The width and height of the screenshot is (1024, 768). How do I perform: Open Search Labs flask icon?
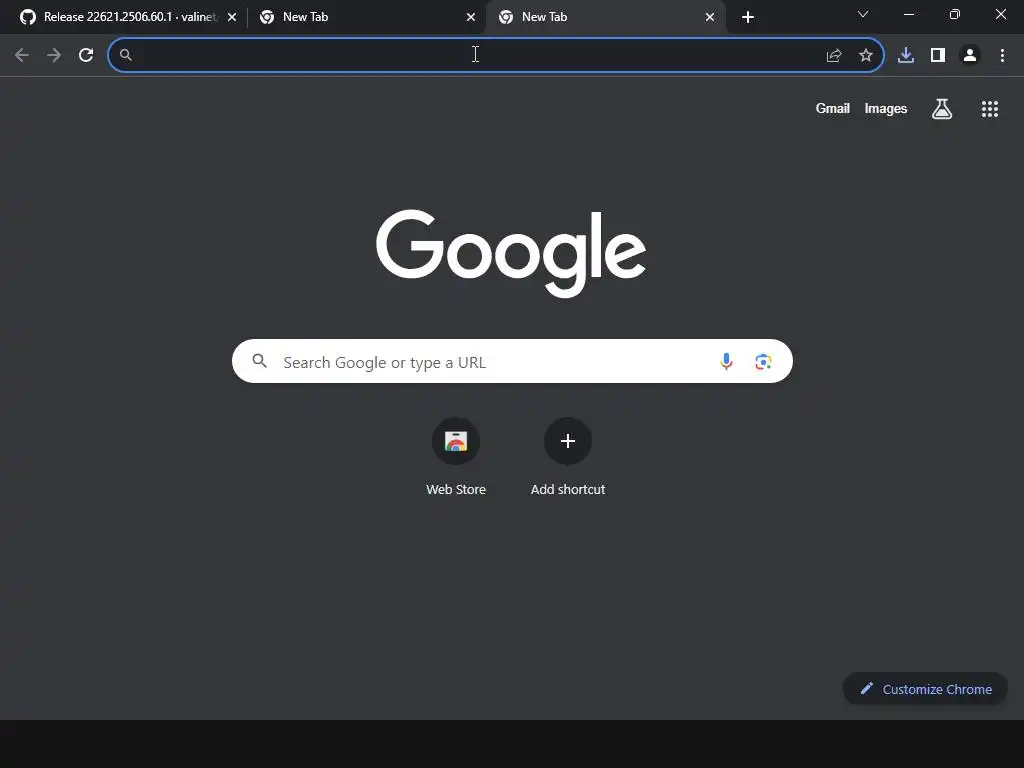point(942,109)
